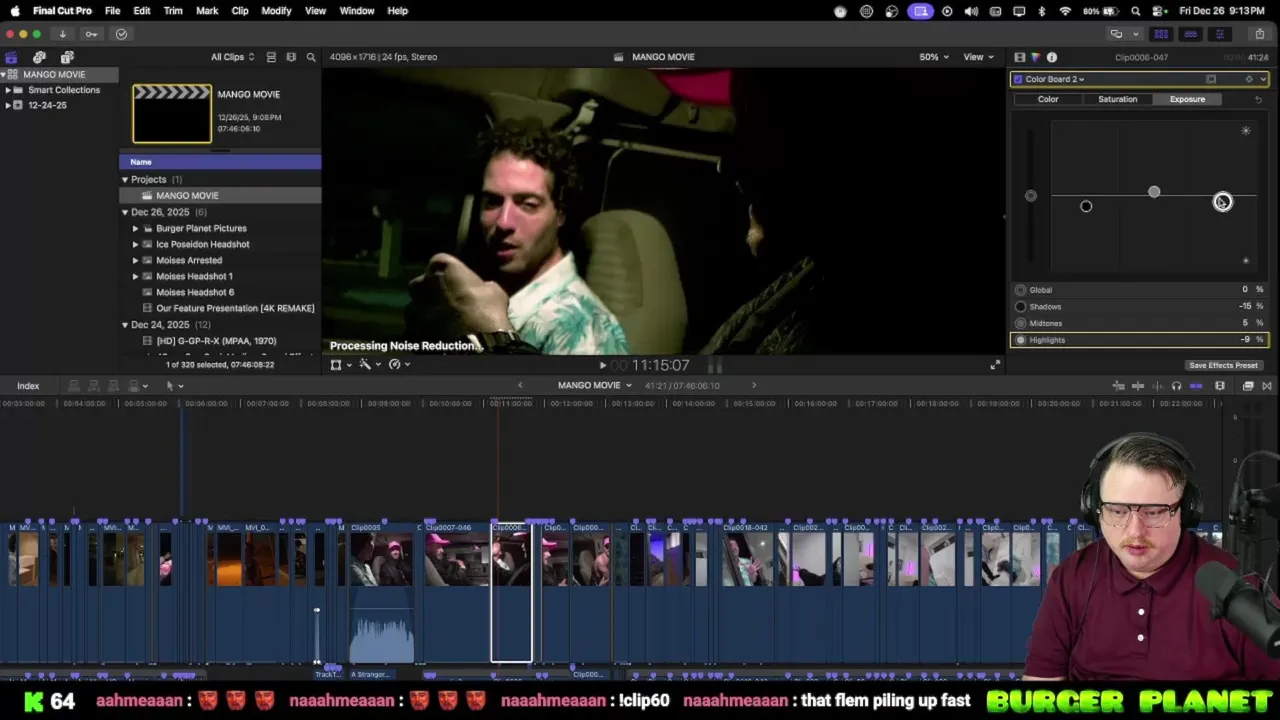1280x720 pixels.
Task: Open the Photos and Audio sidebar
Action: [x=39, y=57]
